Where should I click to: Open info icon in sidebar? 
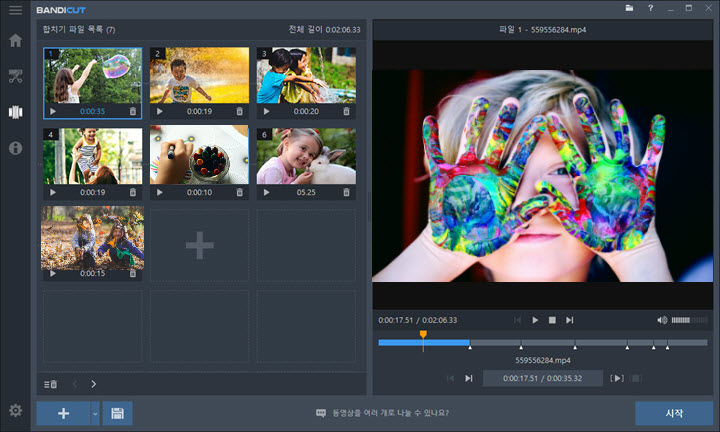point(16,148)
